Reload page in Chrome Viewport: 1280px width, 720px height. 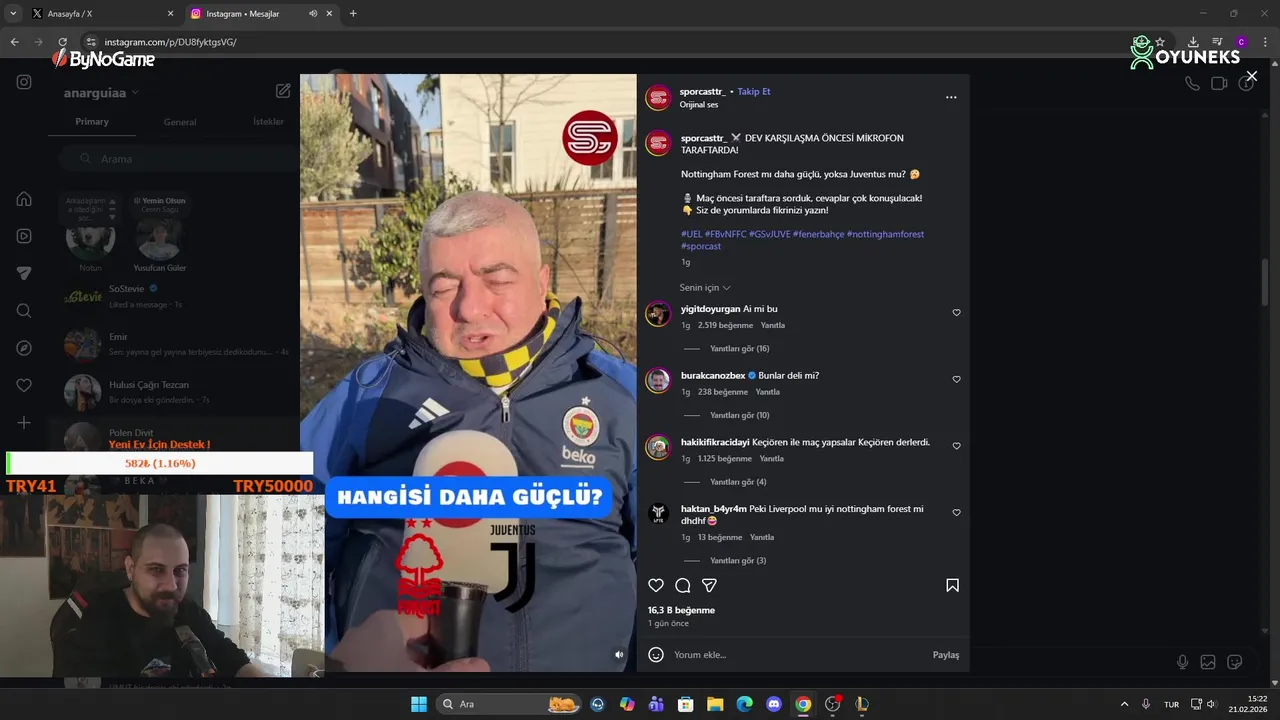click(x=62, y=42)
